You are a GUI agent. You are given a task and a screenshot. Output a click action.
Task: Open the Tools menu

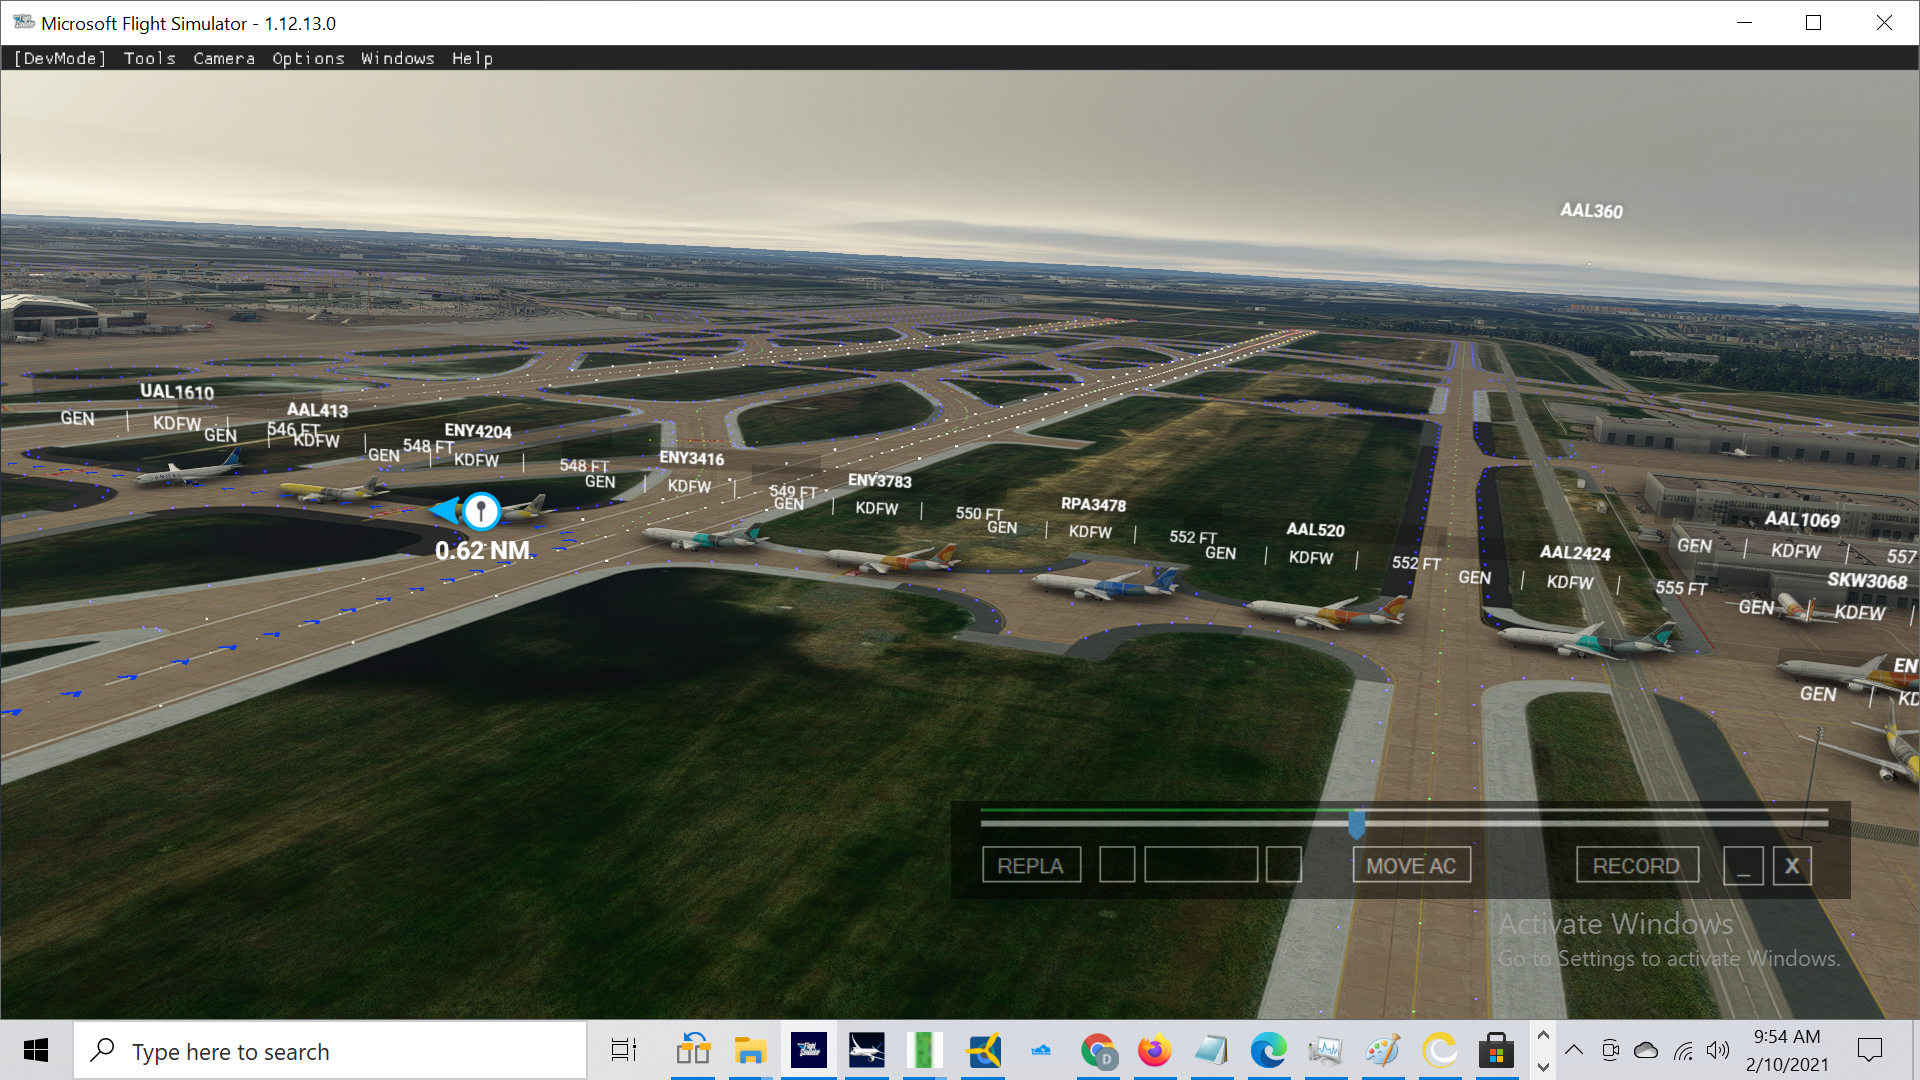(150, 58)
